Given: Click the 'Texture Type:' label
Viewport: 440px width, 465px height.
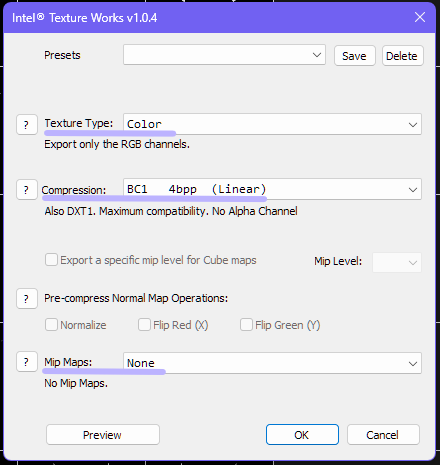Looking at the screenshot, I should 79,123.
